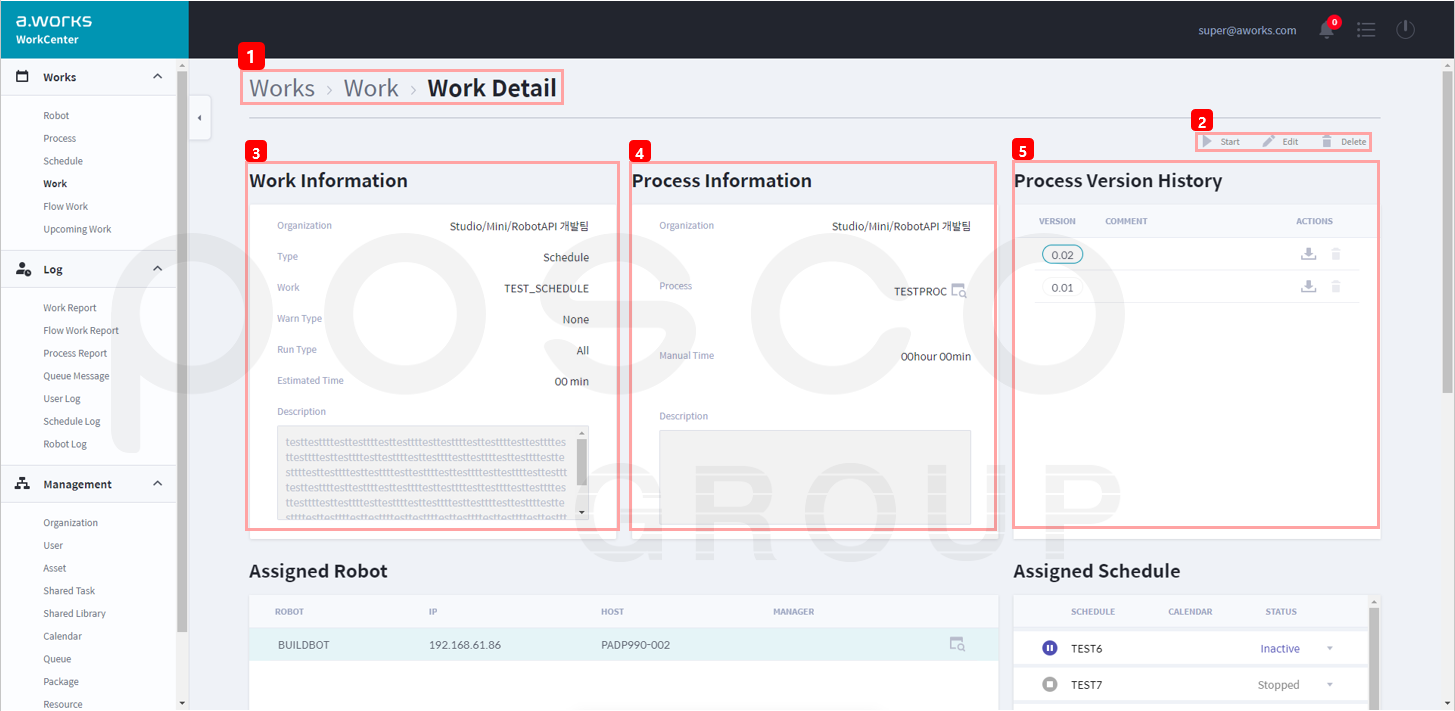
Task: Select the 0.01 version badge
Action: (1062, 288)
